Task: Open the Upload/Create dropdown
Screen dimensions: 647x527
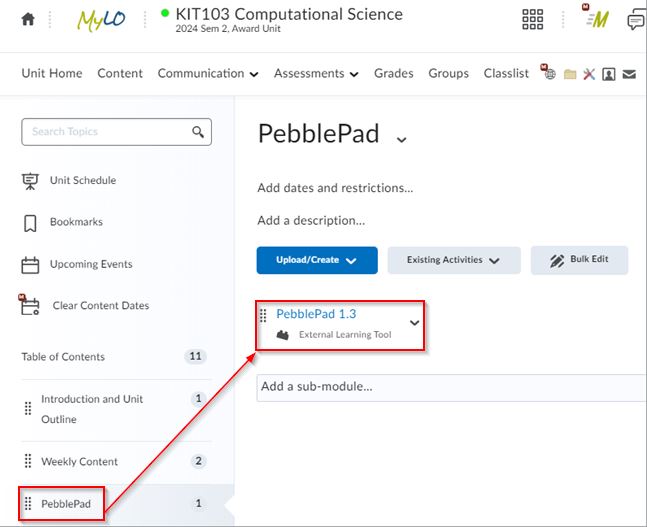Action: tap(317, 260)
